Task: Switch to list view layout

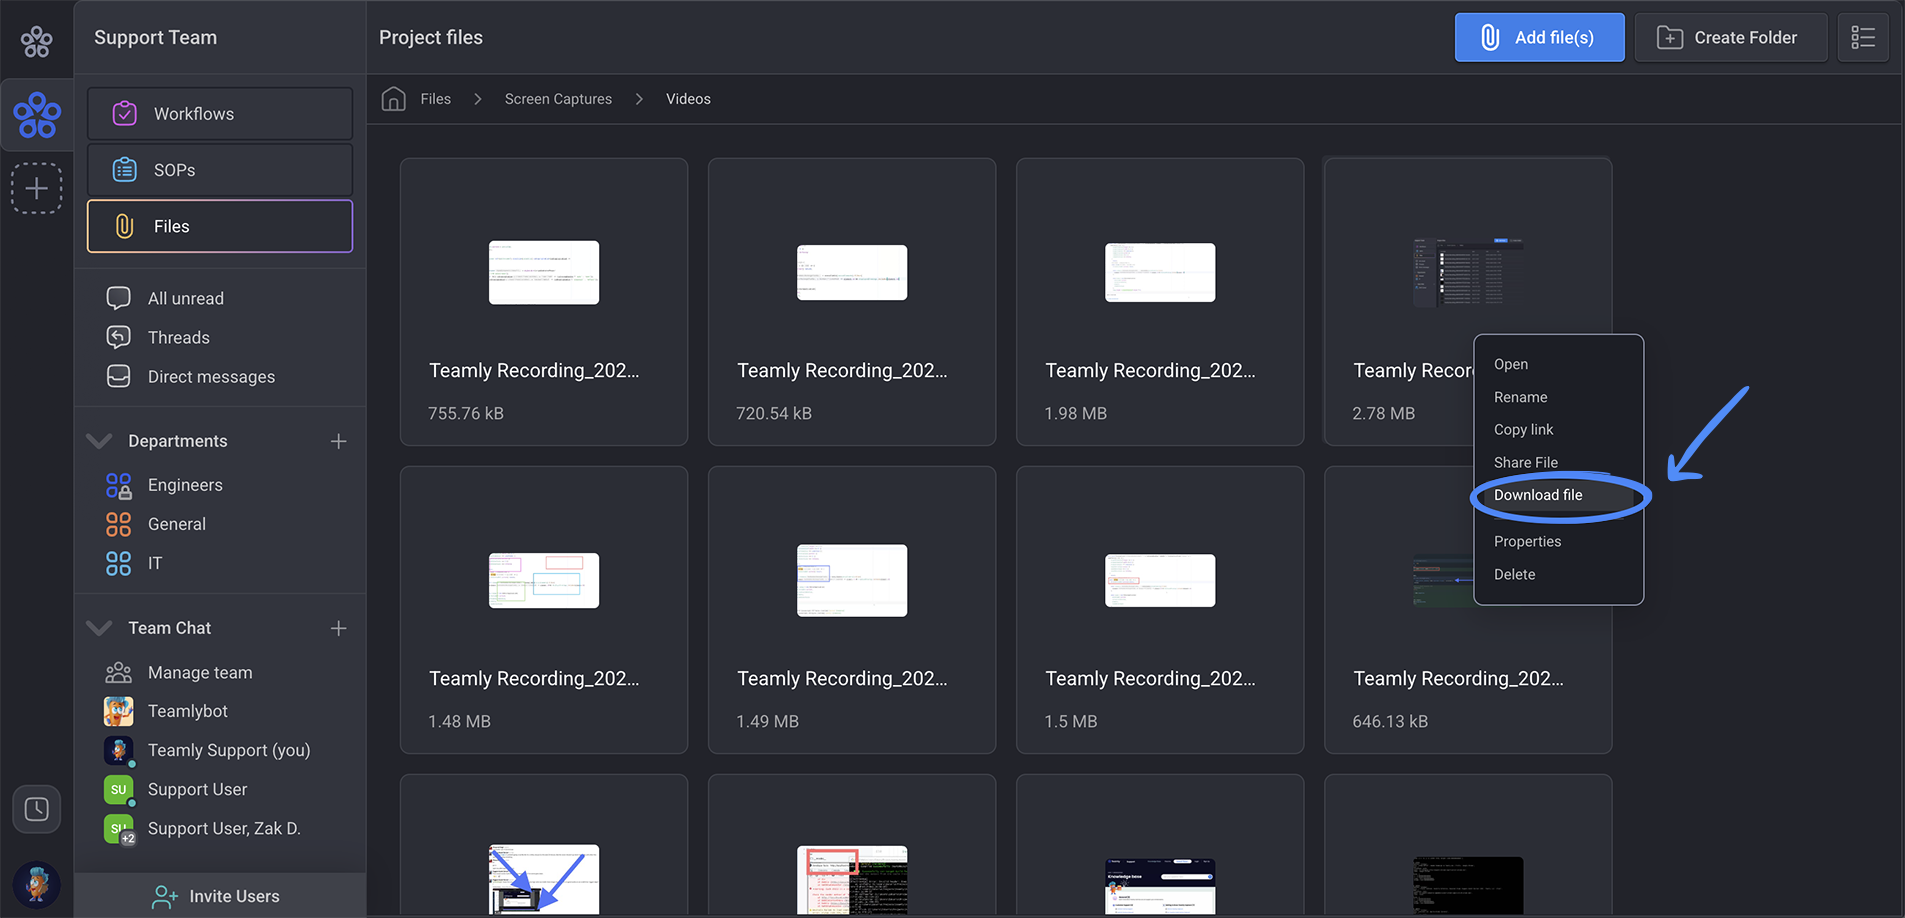Action: tap(1863, 37)
